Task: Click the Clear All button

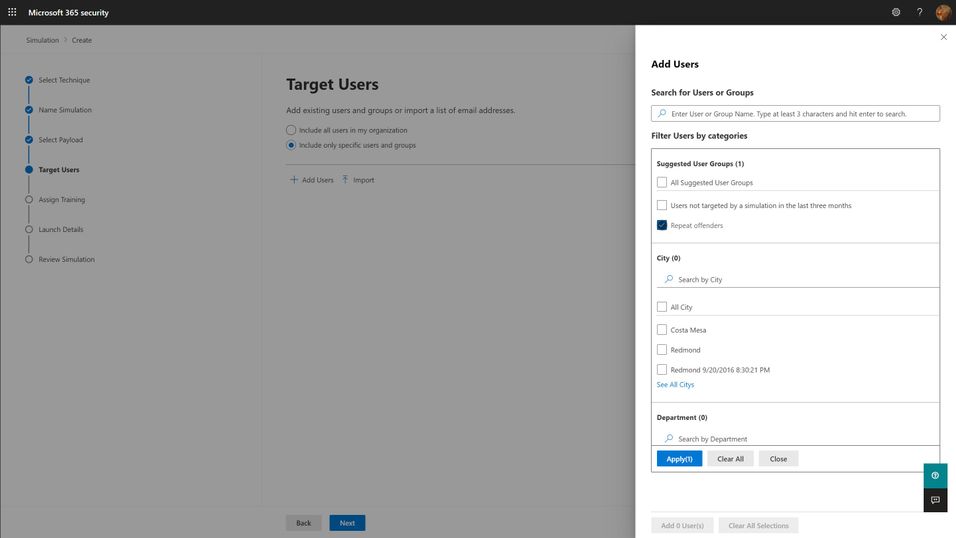Action: click(730, 459)
